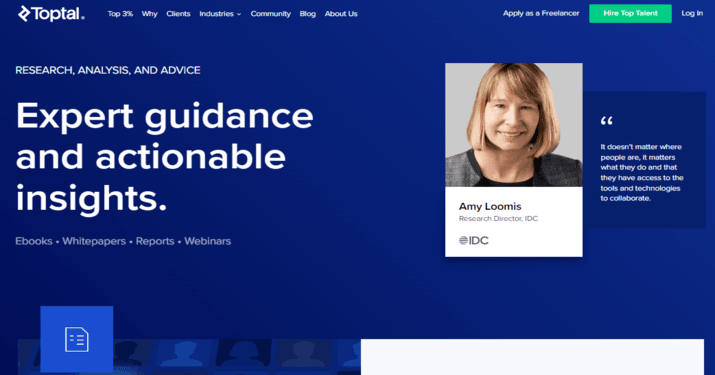Screen dimensions: 715x375
Task: Open the Clients page
Action: coord(178,14)
